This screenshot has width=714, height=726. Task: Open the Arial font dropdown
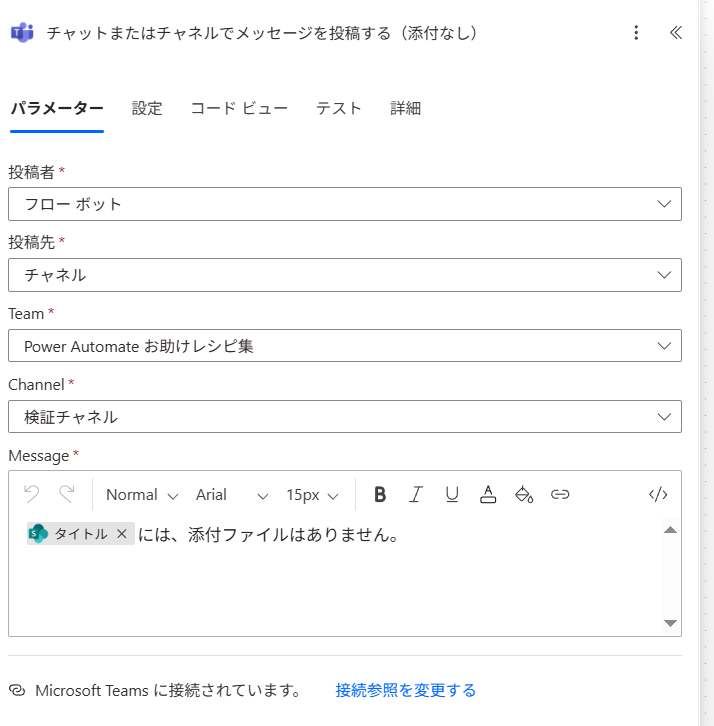232,494
